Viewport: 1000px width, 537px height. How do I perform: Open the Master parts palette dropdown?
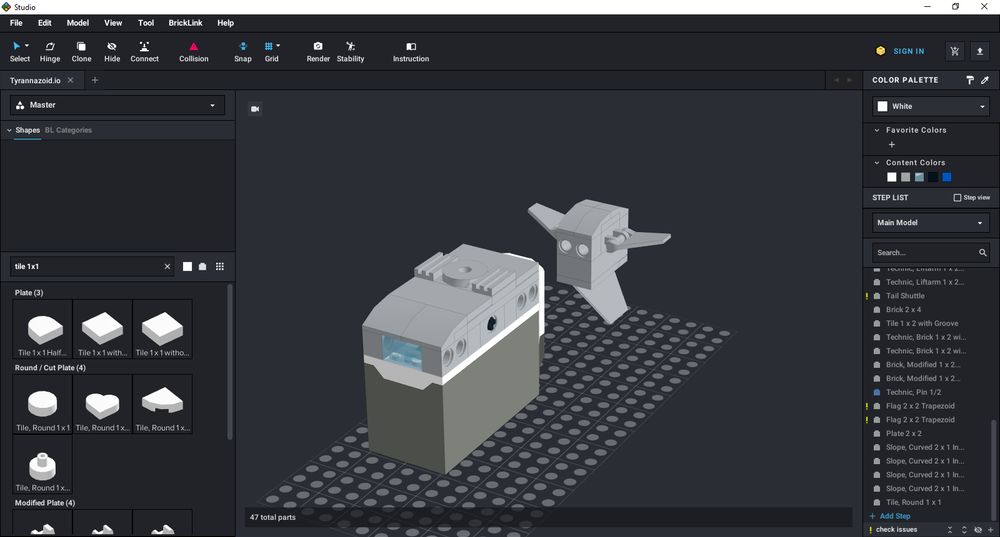pos(118,105)
